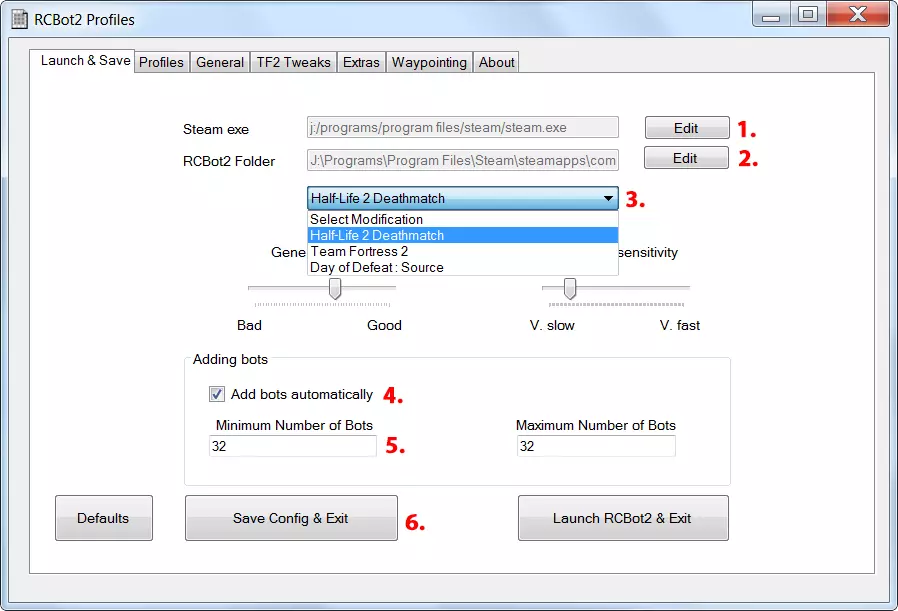The image size is (898, 611).
Task: Click the Minimum Number of Bots field
Action: click(293, 446)
